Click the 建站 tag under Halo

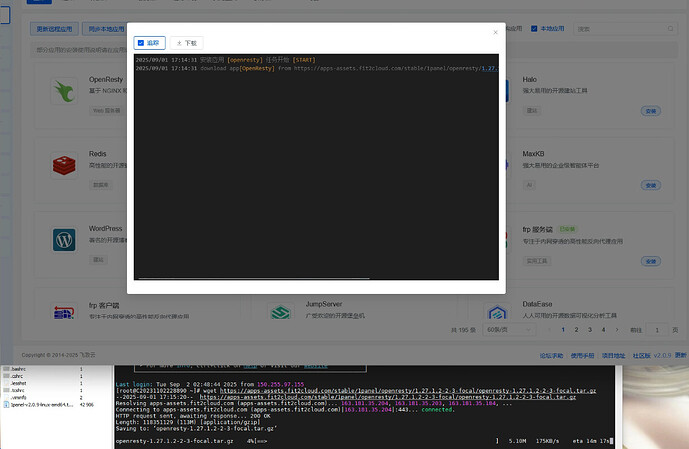pyautogui.click(x=532, y=111)
